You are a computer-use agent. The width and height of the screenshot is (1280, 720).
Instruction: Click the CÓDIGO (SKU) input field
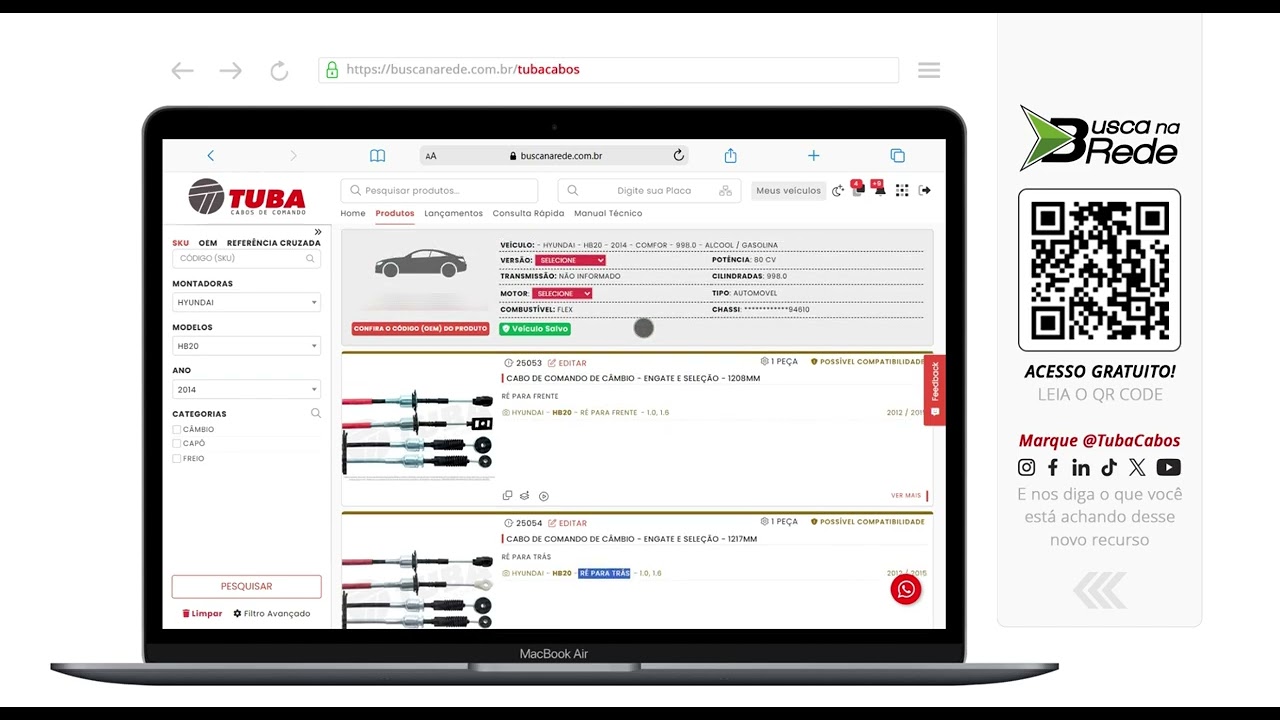pos(246,258)
